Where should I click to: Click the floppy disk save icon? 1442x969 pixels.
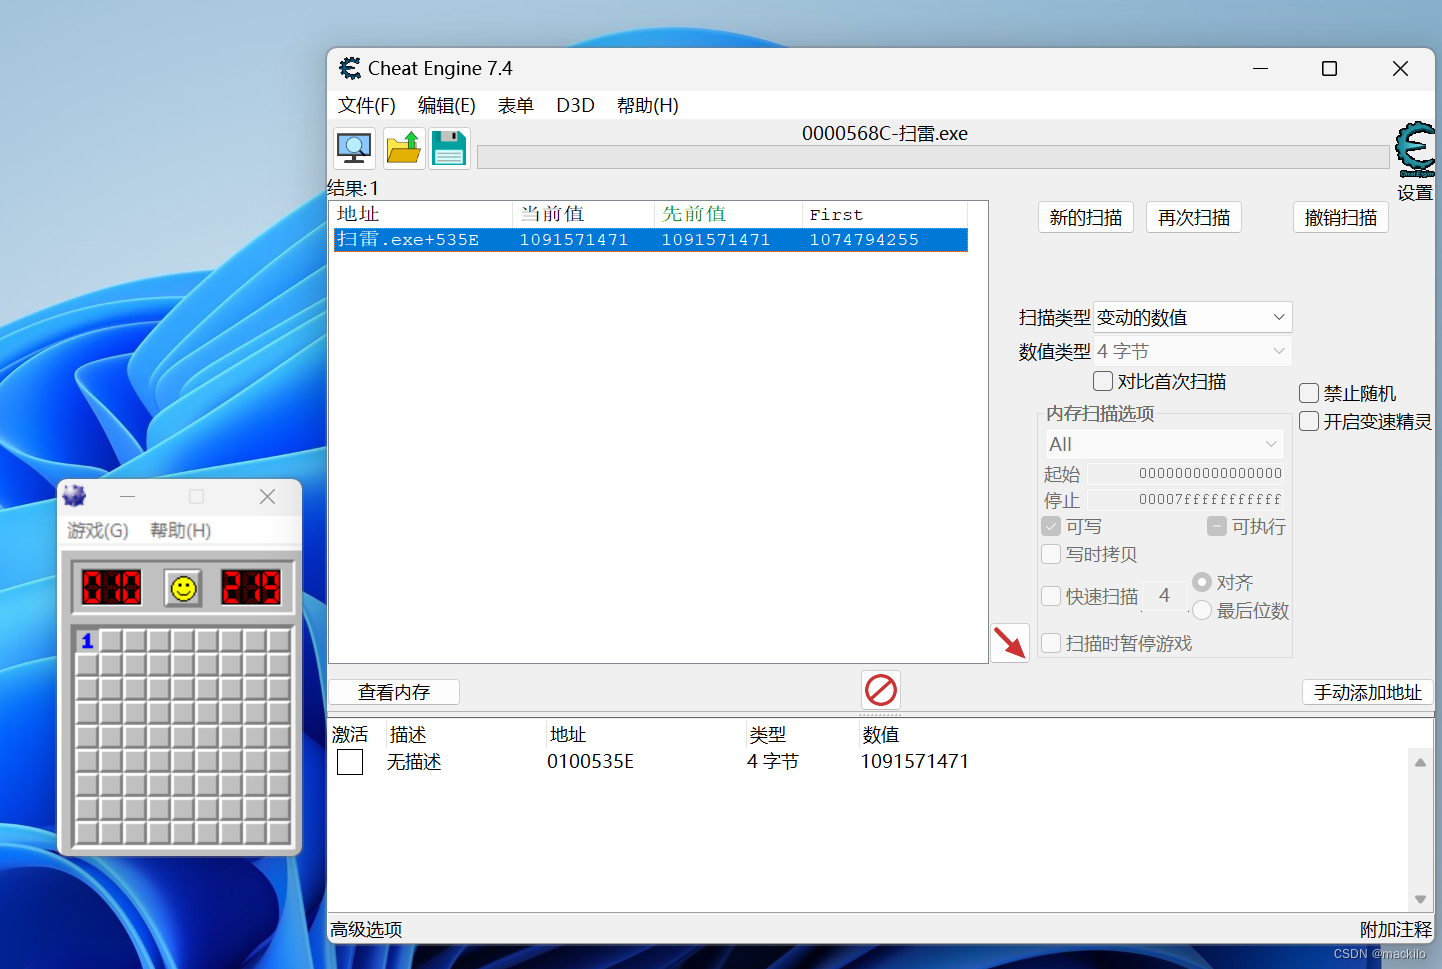450,148
